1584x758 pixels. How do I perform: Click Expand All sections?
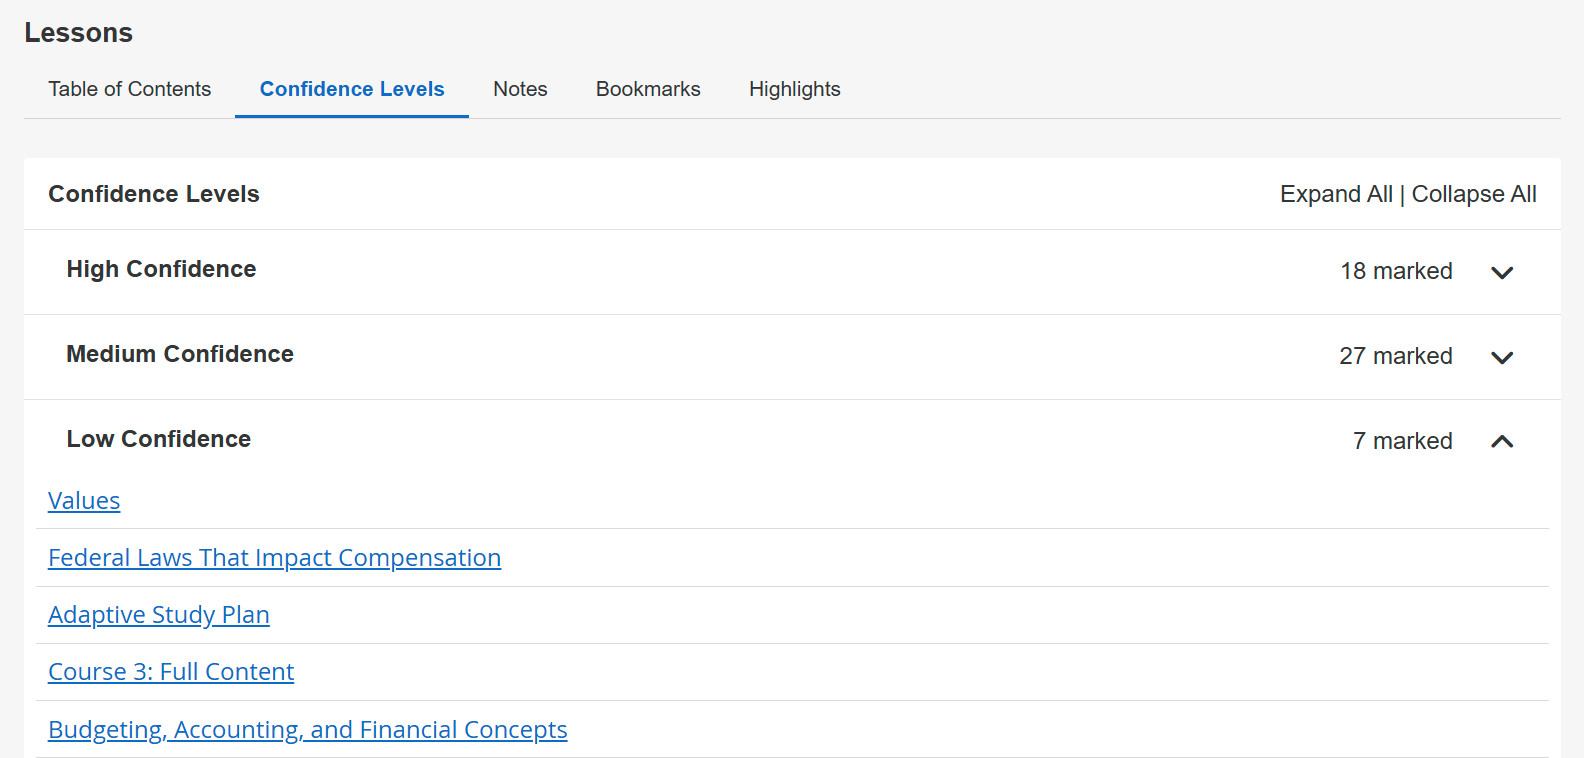[1336, 194]
